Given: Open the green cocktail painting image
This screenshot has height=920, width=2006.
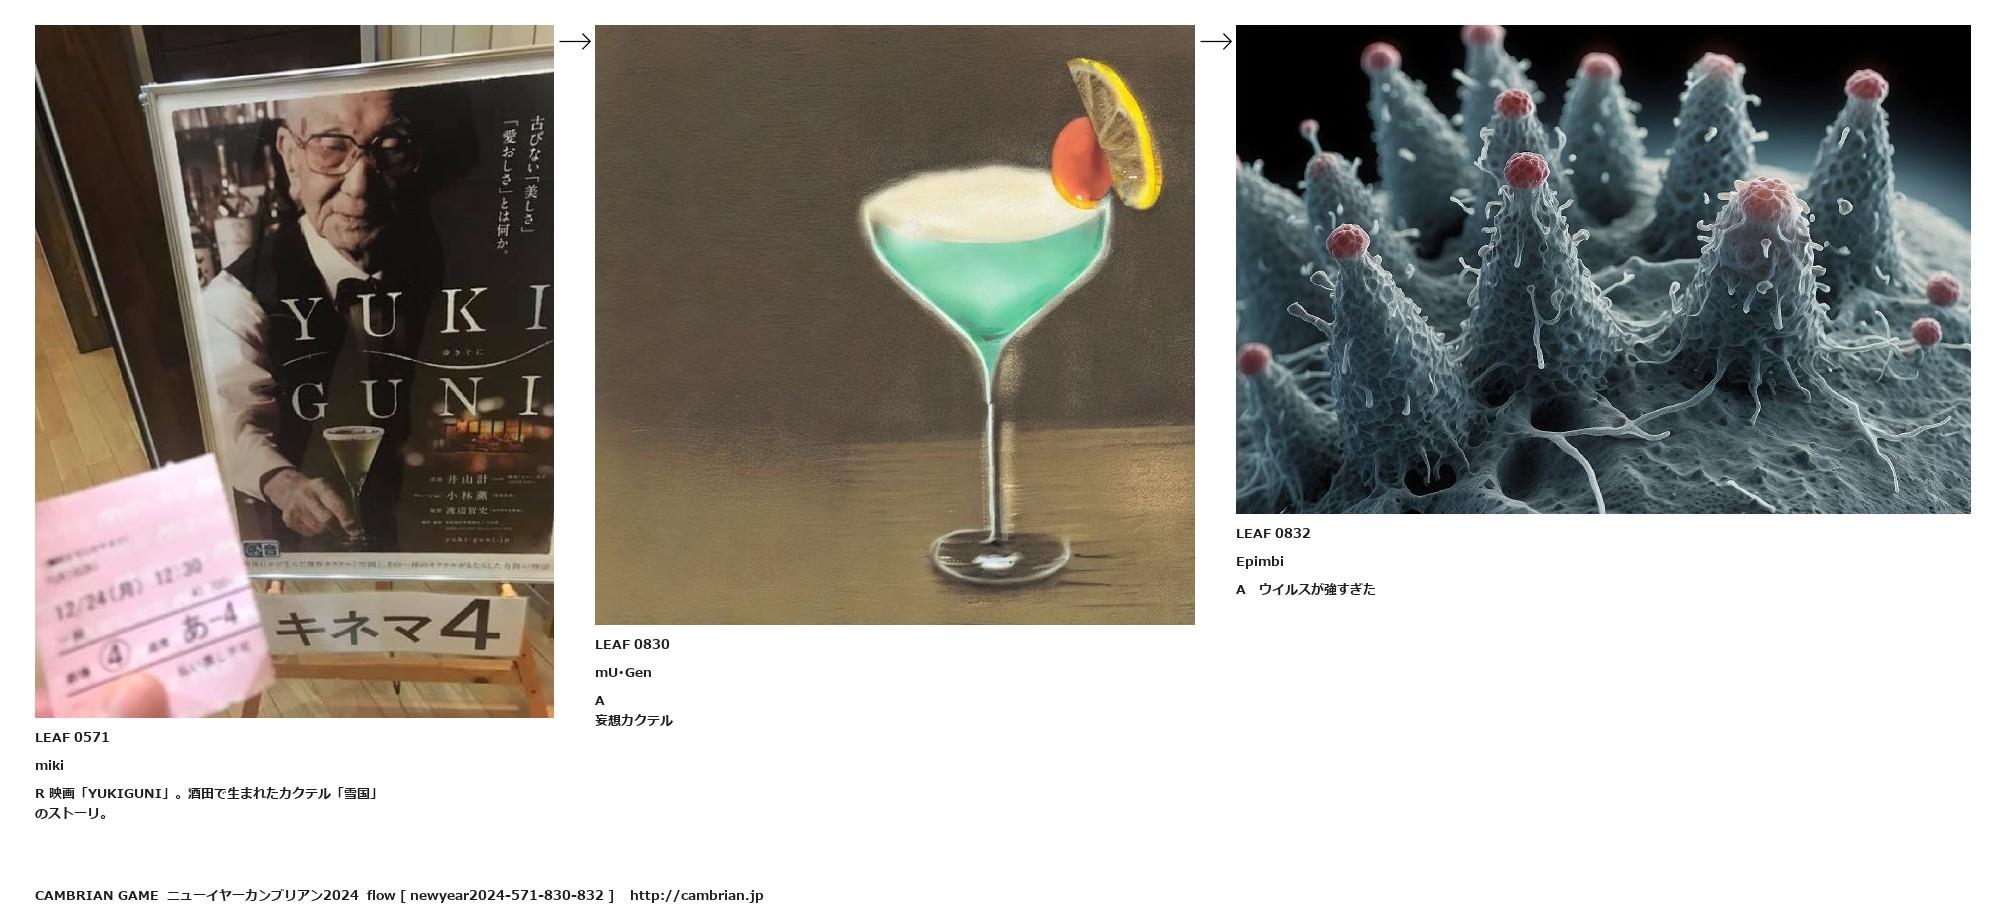Looking at the screenshot, I should (895, 325).
